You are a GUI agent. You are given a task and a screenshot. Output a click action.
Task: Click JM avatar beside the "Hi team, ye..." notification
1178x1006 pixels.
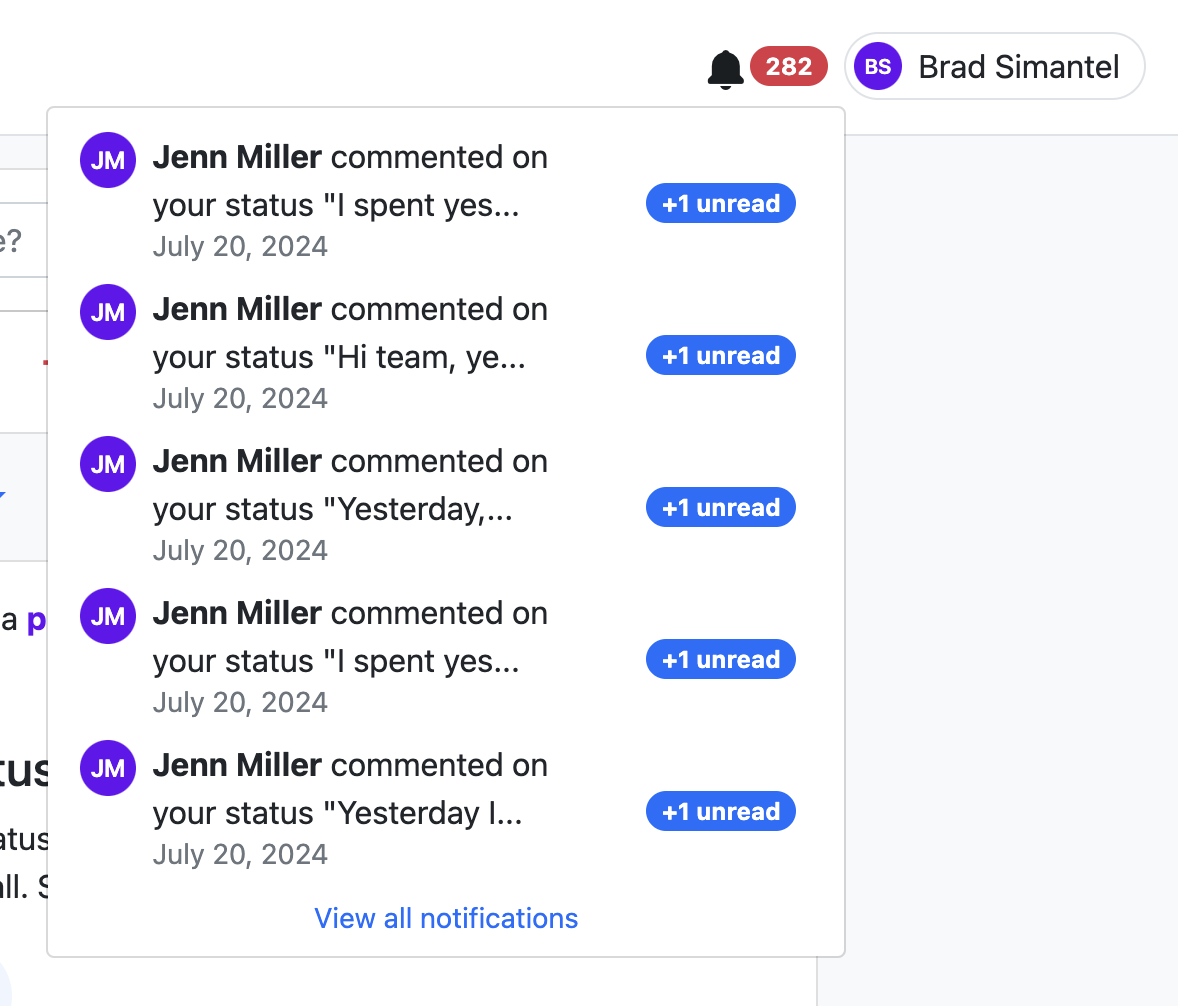click(x=107, y=312)
